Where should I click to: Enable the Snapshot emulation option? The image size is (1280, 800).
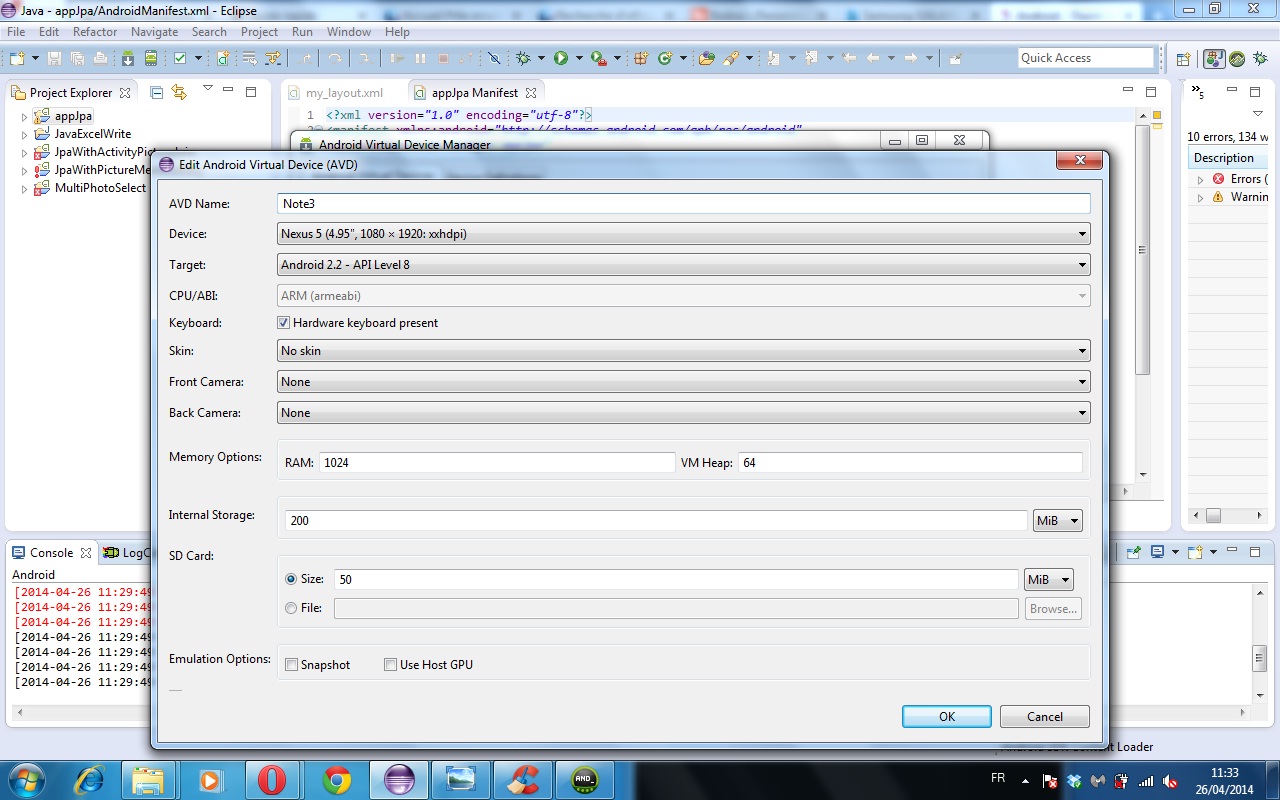(x=291, y=665)
